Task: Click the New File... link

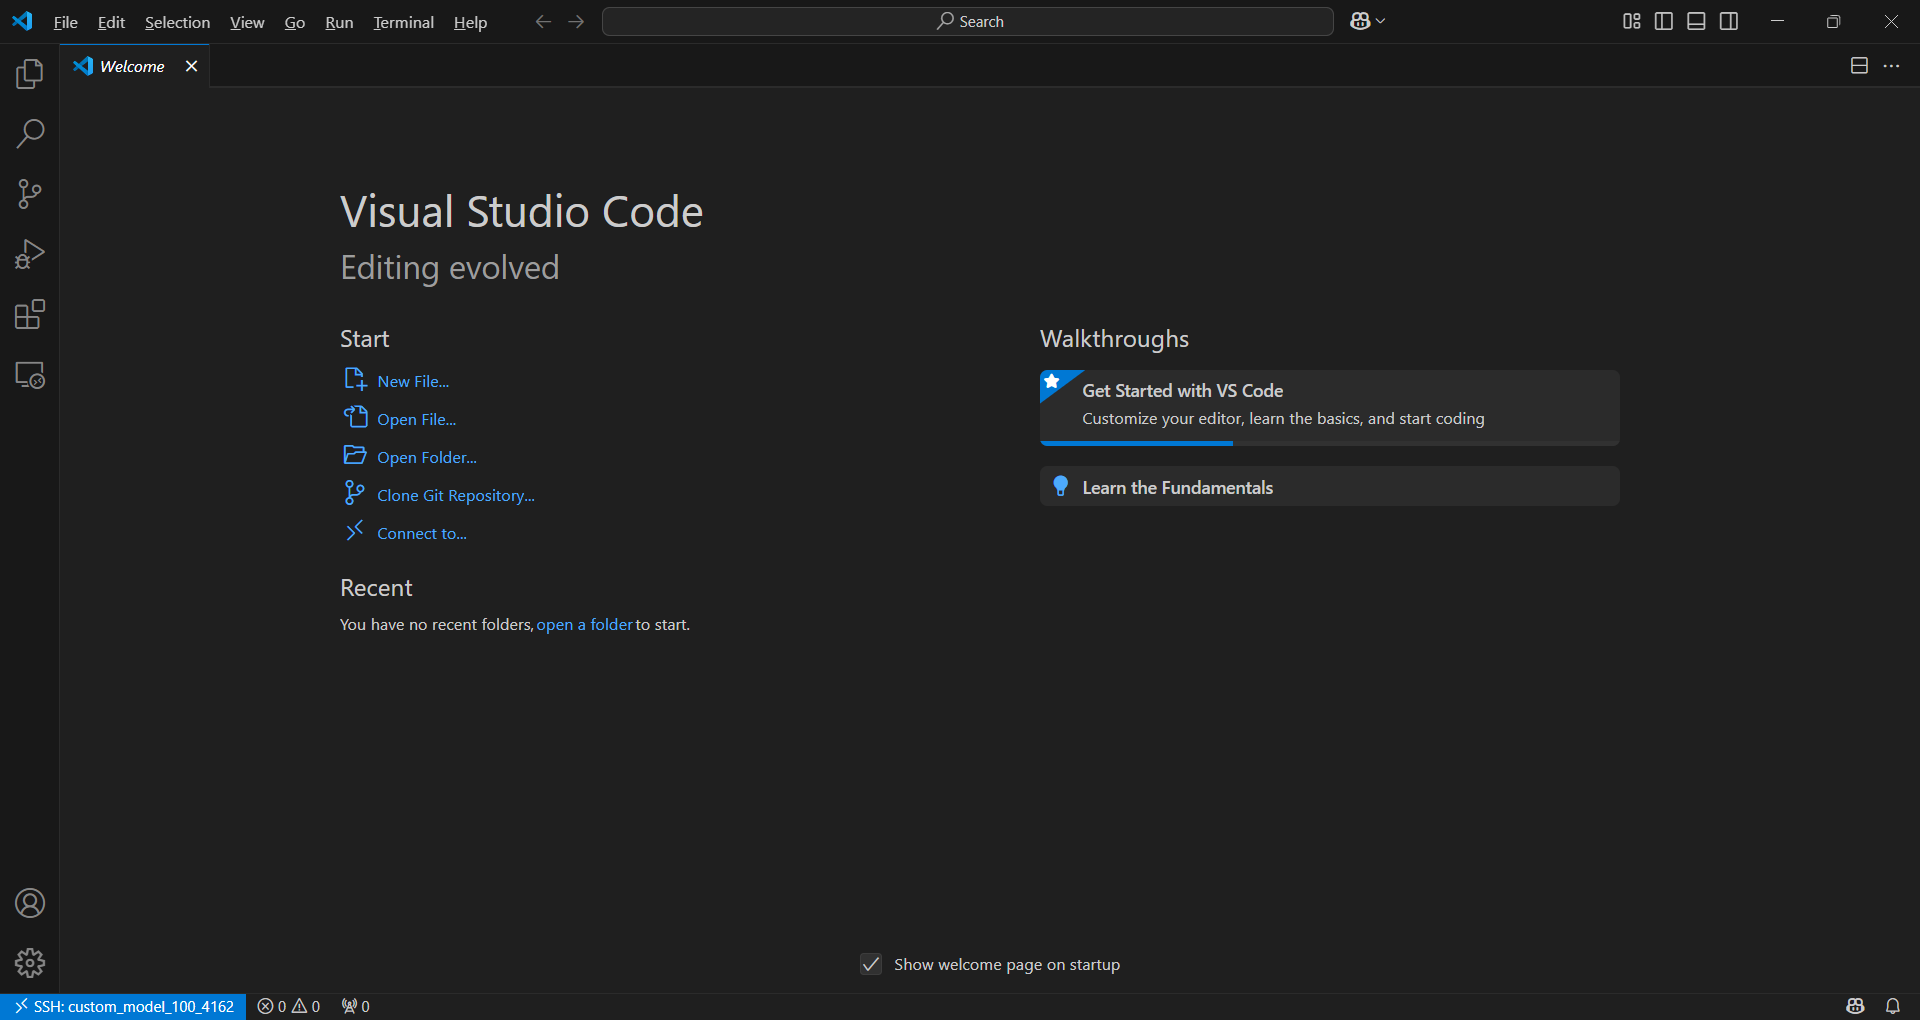Action: click(413, 381)
